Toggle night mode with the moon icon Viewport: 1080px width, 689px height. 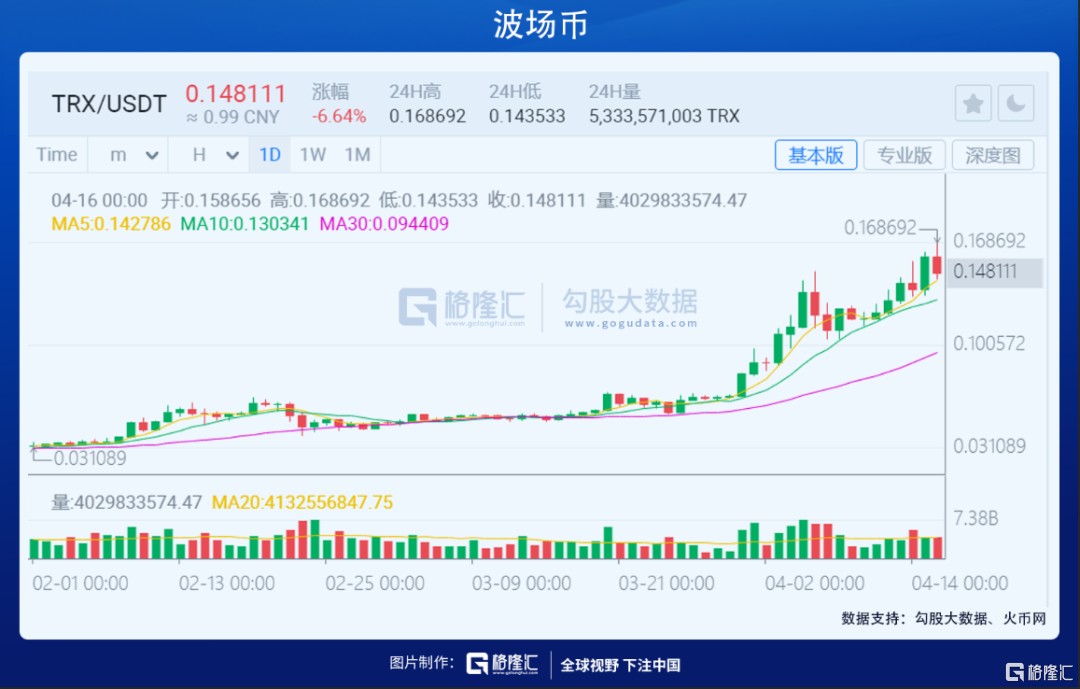coord(1015,103)
